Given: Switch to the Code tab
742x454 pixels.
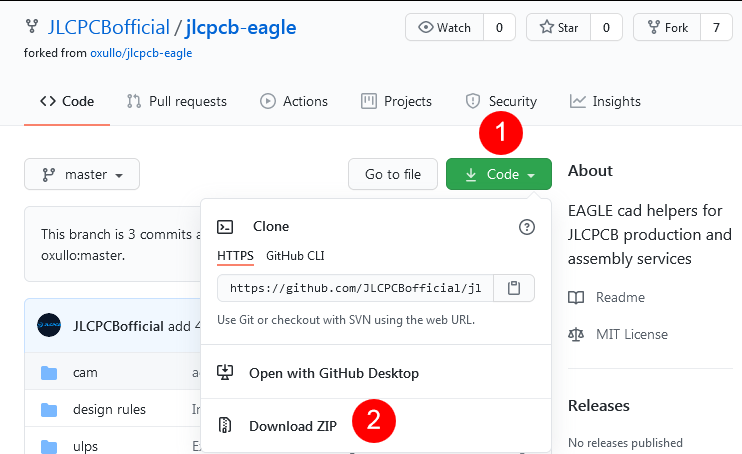Looking at the screenshot, I should point(67,101).
